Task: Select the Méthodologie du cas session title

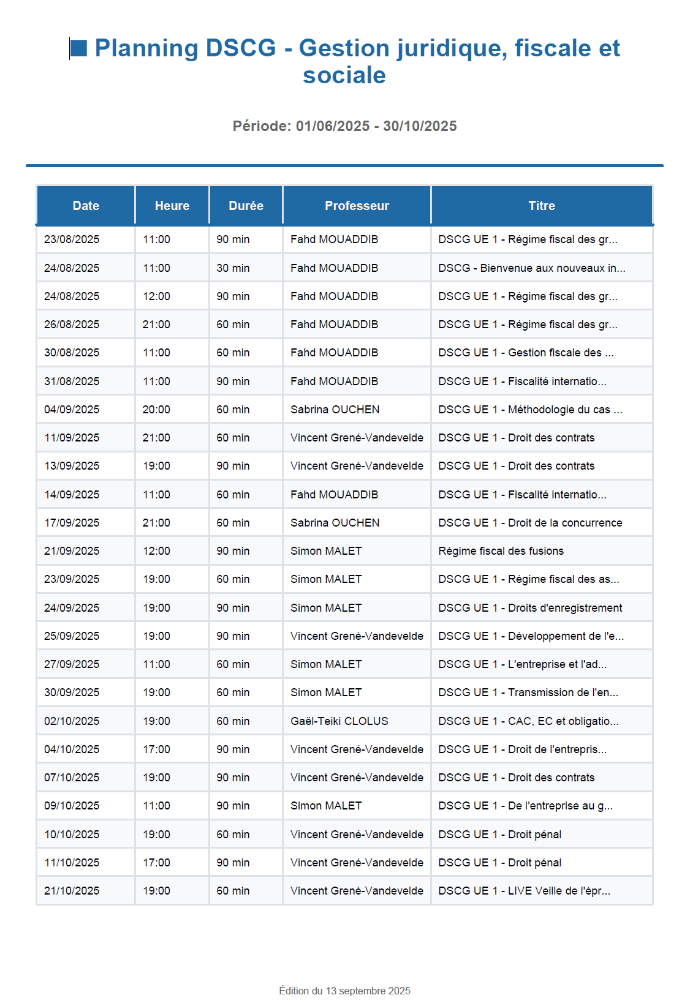Action: (530, 409)
